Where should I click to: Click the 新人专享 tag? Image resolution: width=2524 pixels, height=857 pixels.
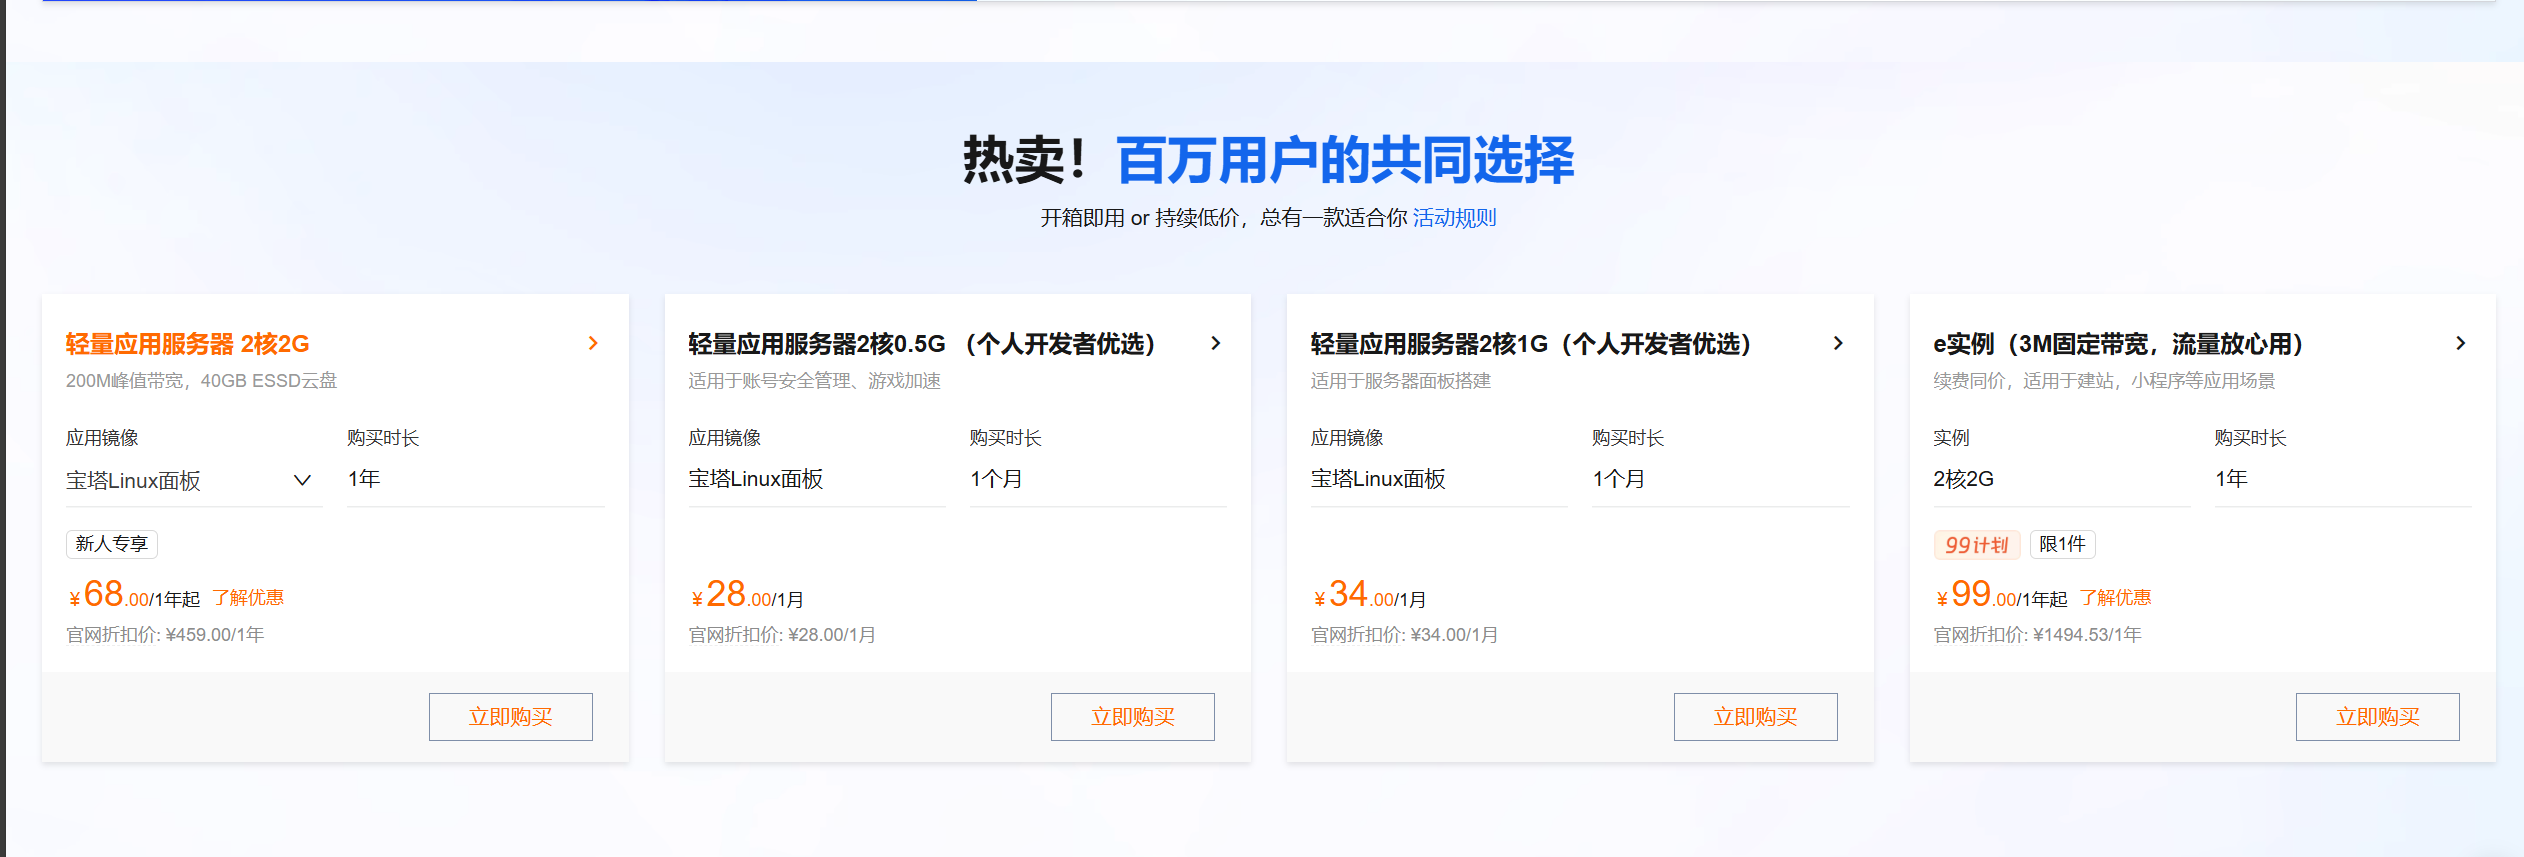pos(112,544)
